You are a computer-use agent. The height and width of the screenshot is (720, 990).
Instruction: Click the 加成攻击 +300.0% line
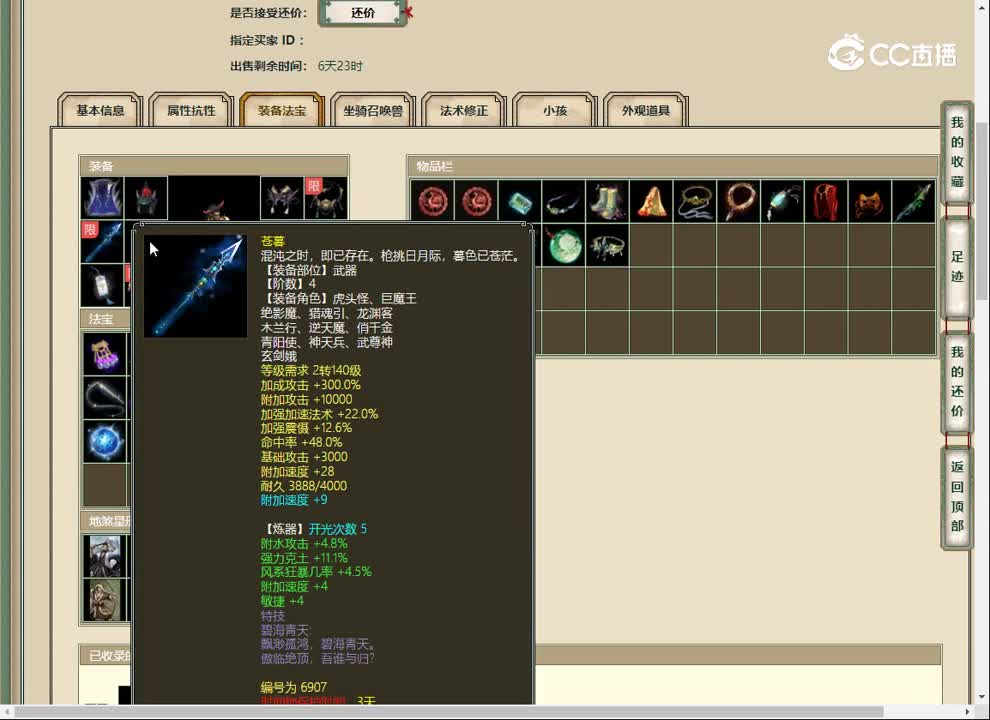[x=310, y=385]
